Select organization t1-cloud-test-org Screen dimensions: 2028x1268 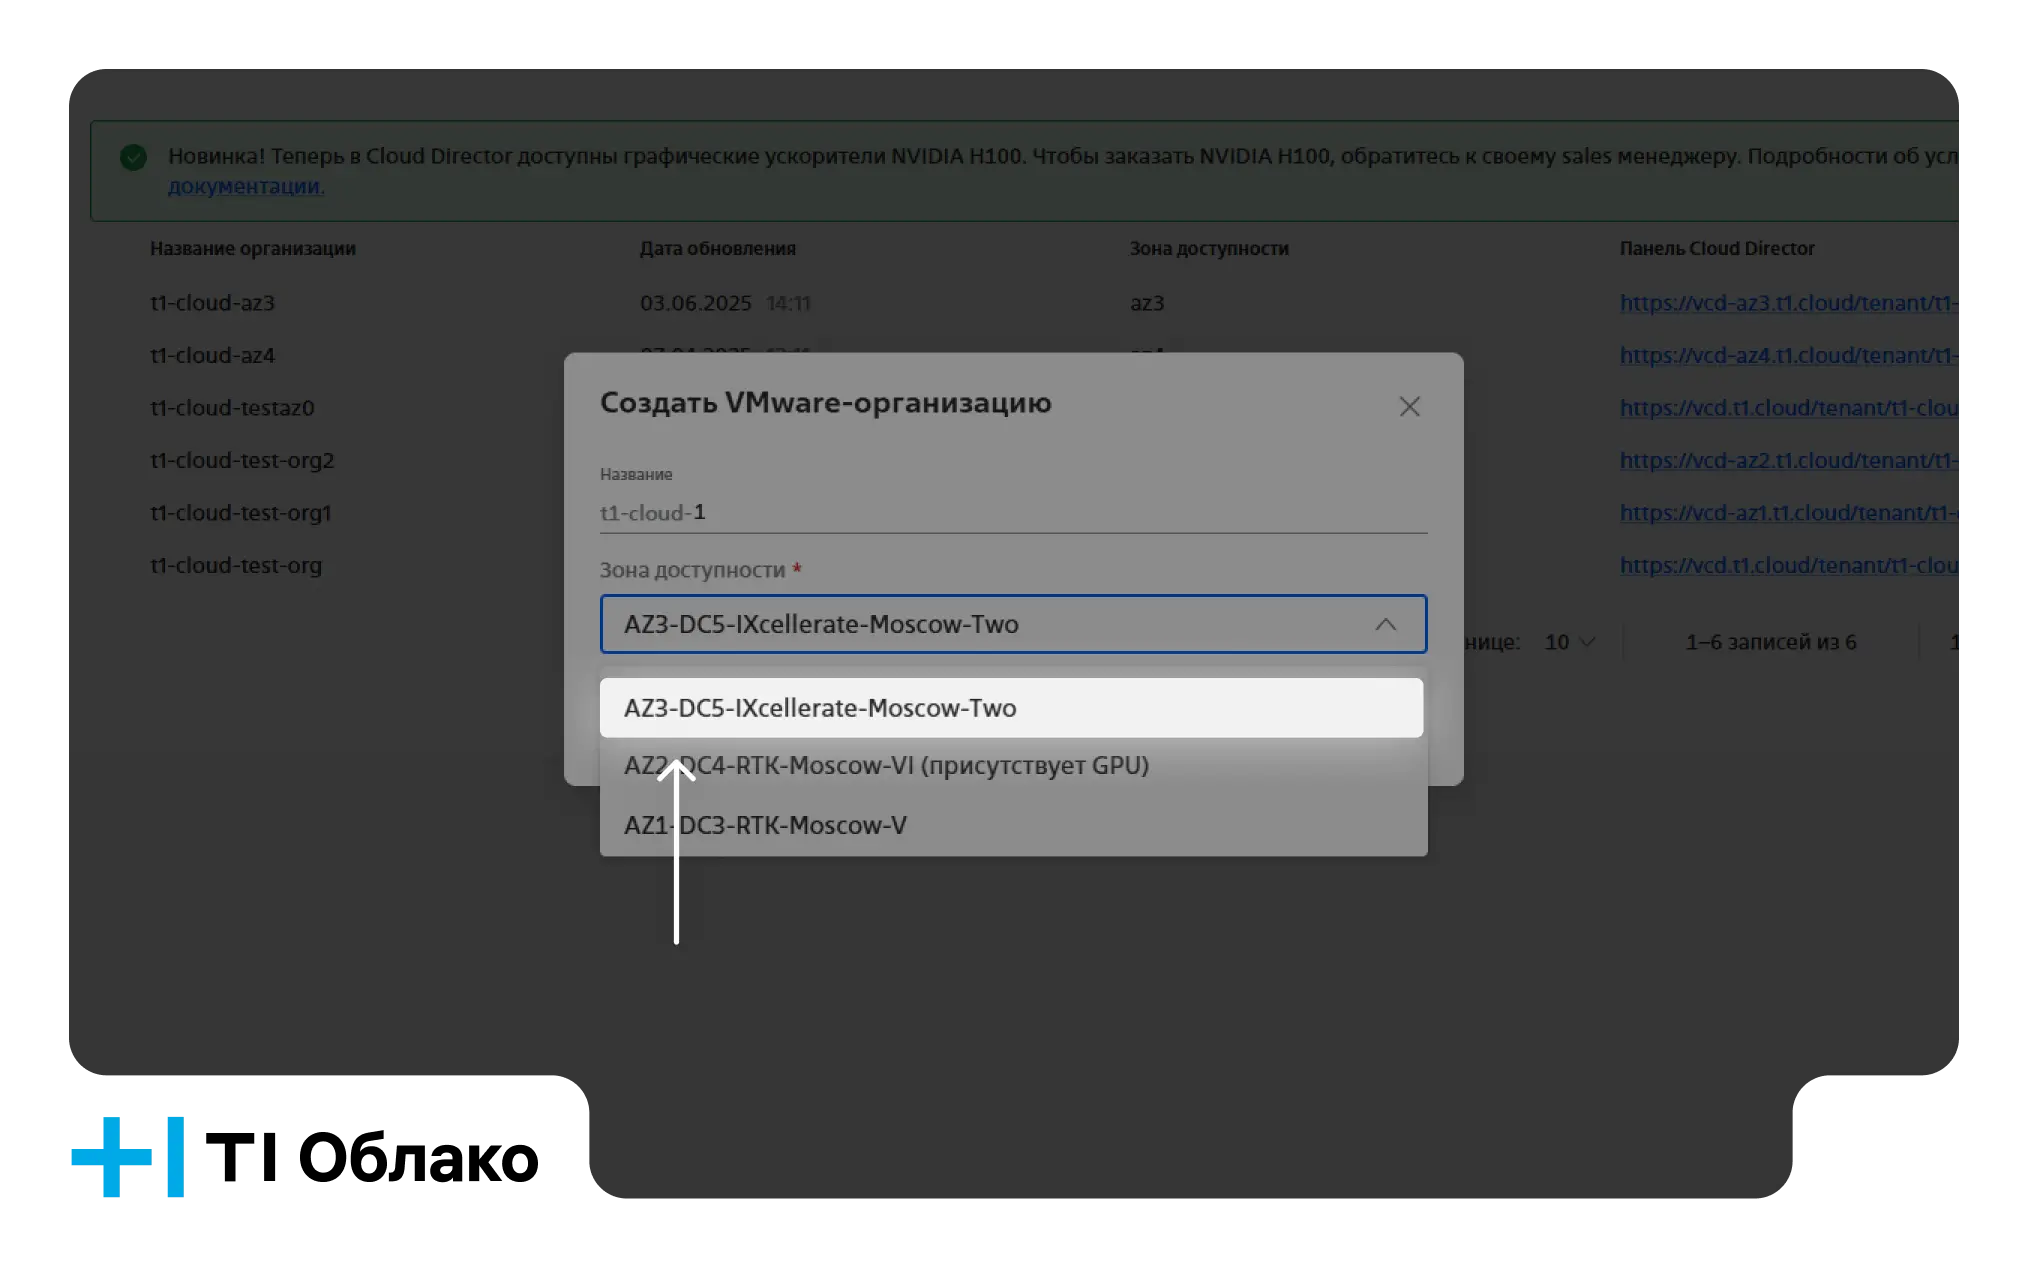tap(236, 565)
